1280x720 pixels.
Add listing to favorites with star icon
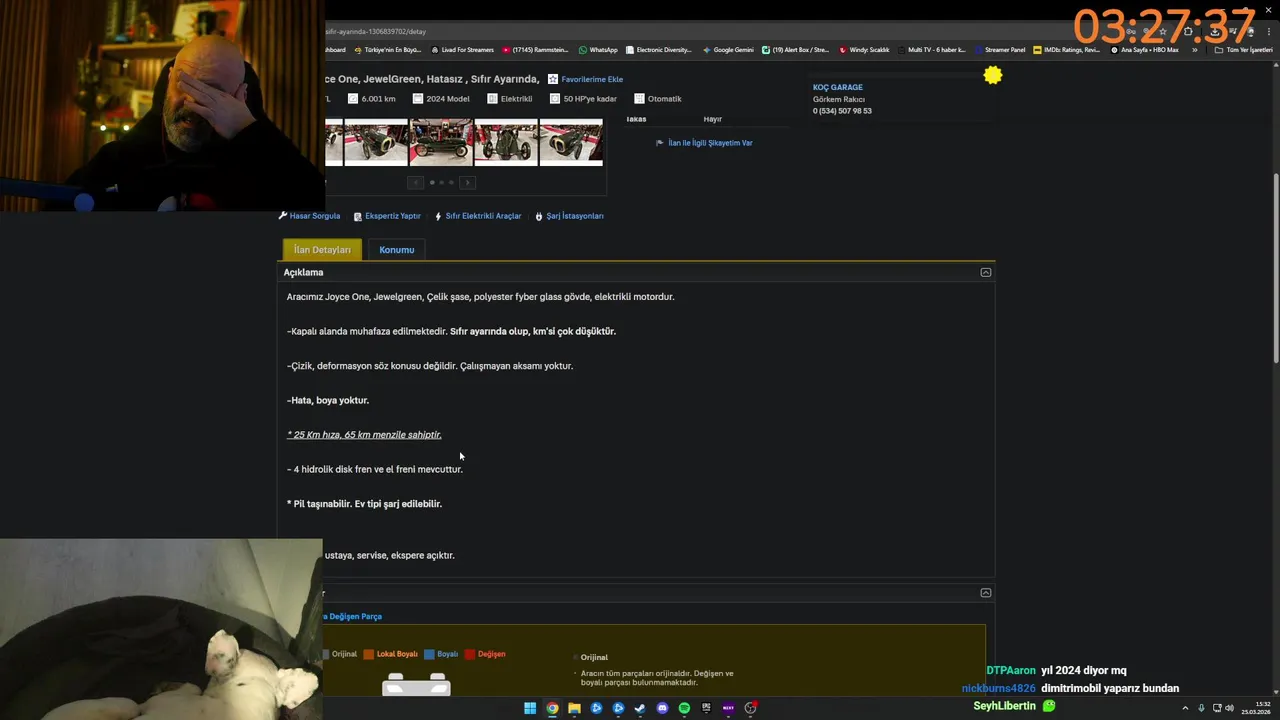pyautogui.click(x=553, y=79)
